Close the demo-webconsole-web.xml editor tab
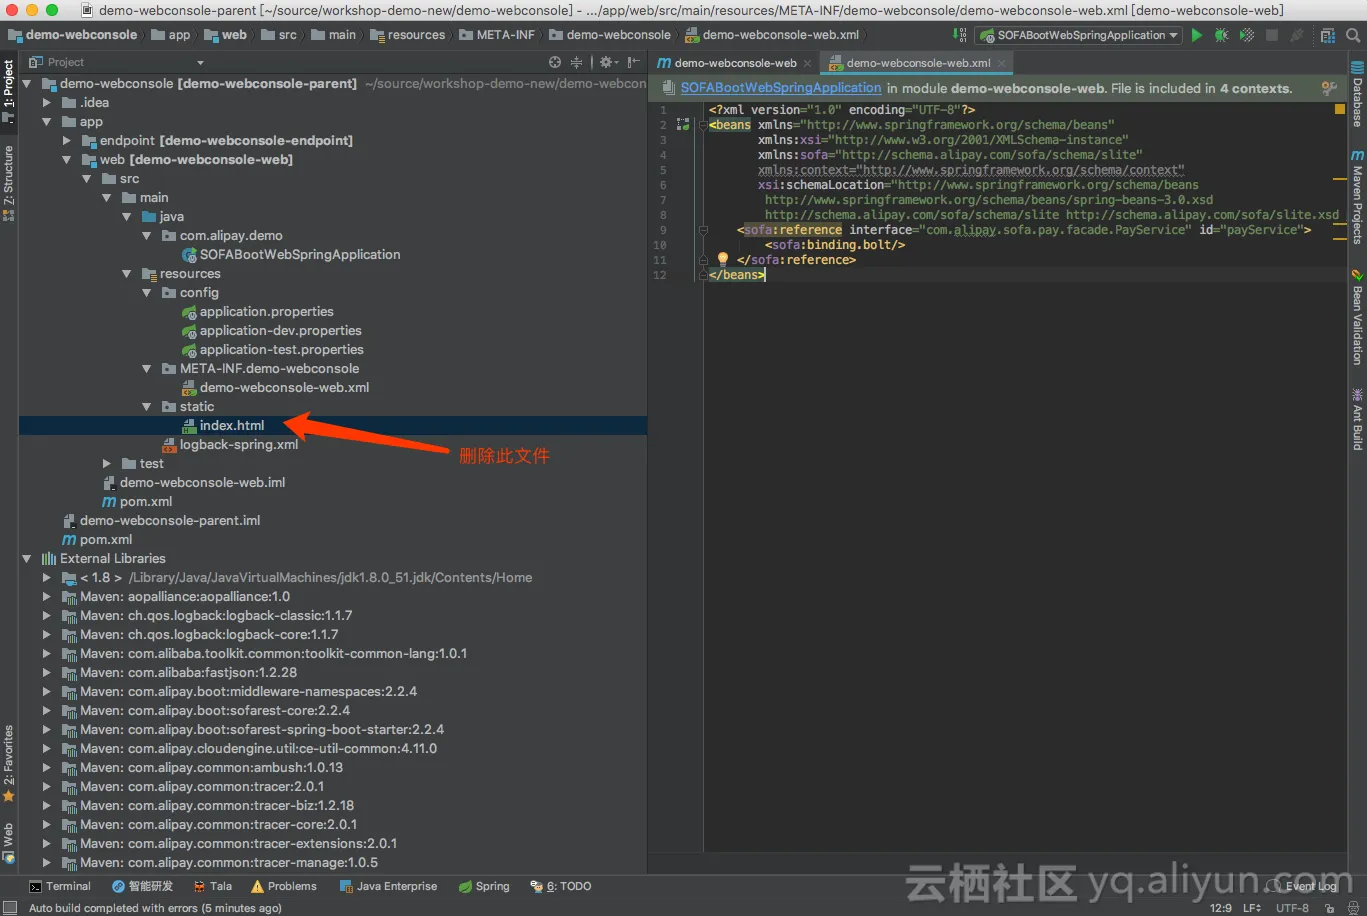1367x916 pixels. [1002, 63]
